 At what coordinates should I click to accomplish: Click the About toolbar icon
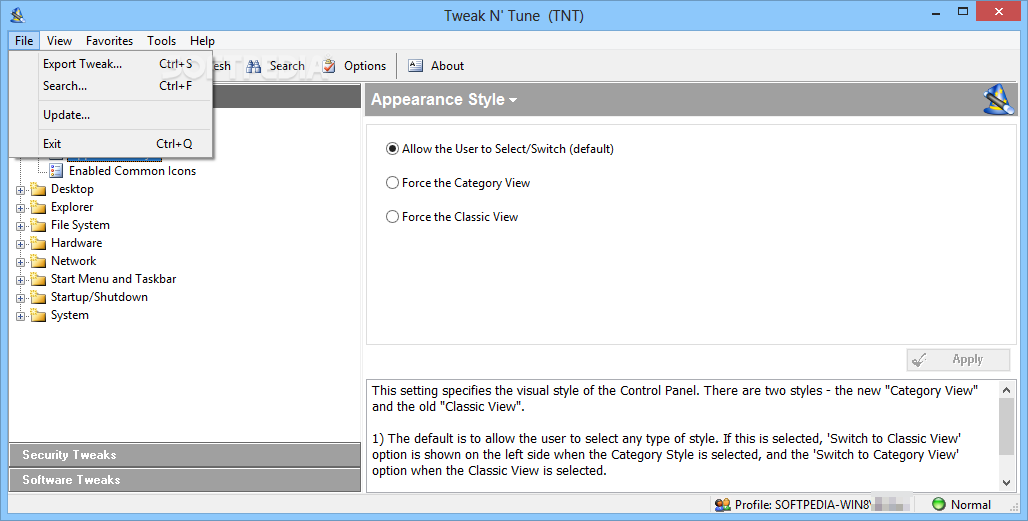(416, 66)
